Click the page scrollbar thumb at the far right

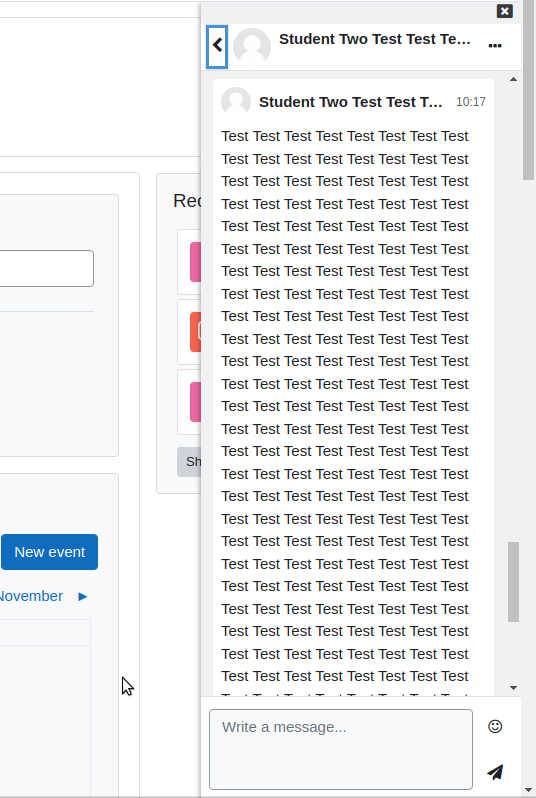click(x=529, y=90)
